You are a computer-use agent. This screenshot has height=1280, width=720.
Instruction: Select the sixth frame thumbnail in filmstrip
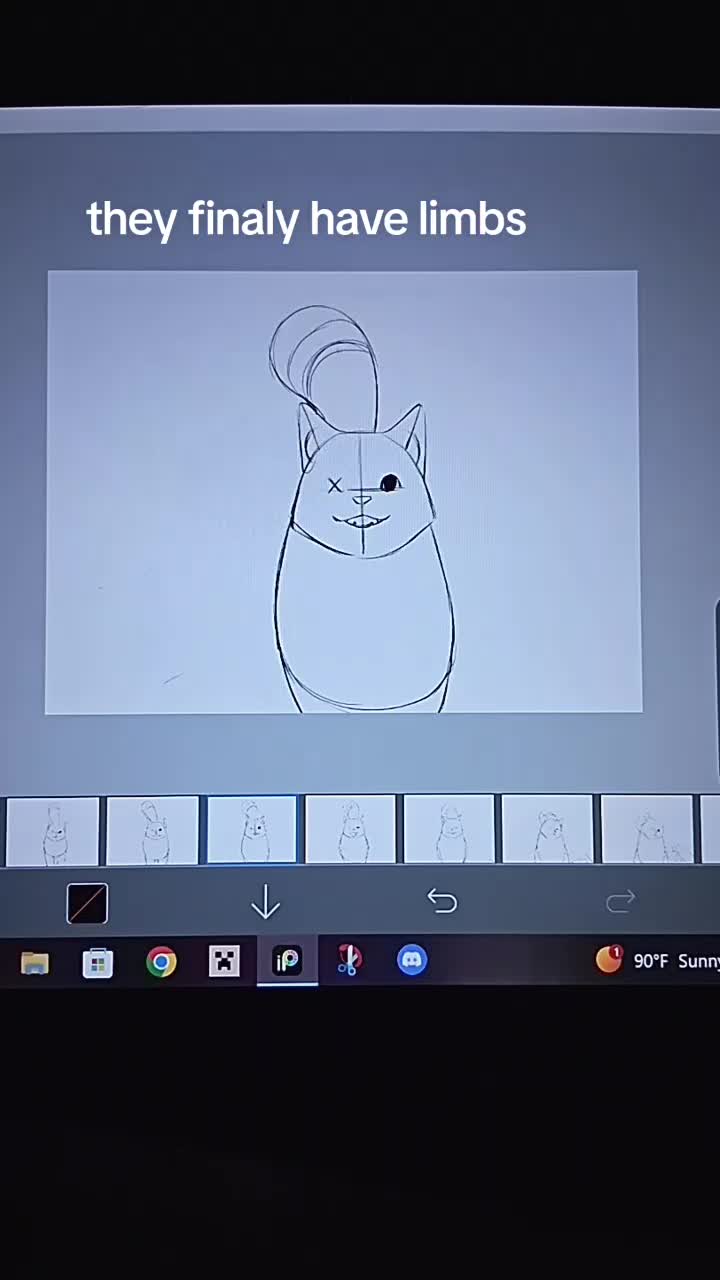(547, 828)
